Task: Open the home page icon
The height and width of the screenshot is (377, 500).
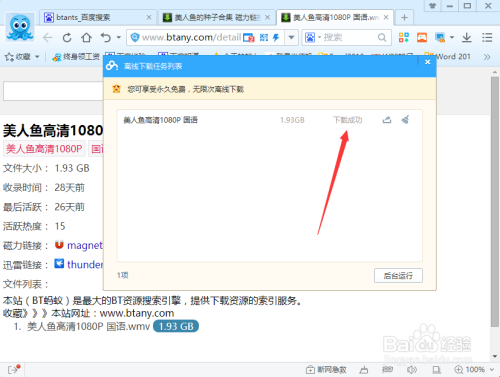Action: [x=86, y=37]
